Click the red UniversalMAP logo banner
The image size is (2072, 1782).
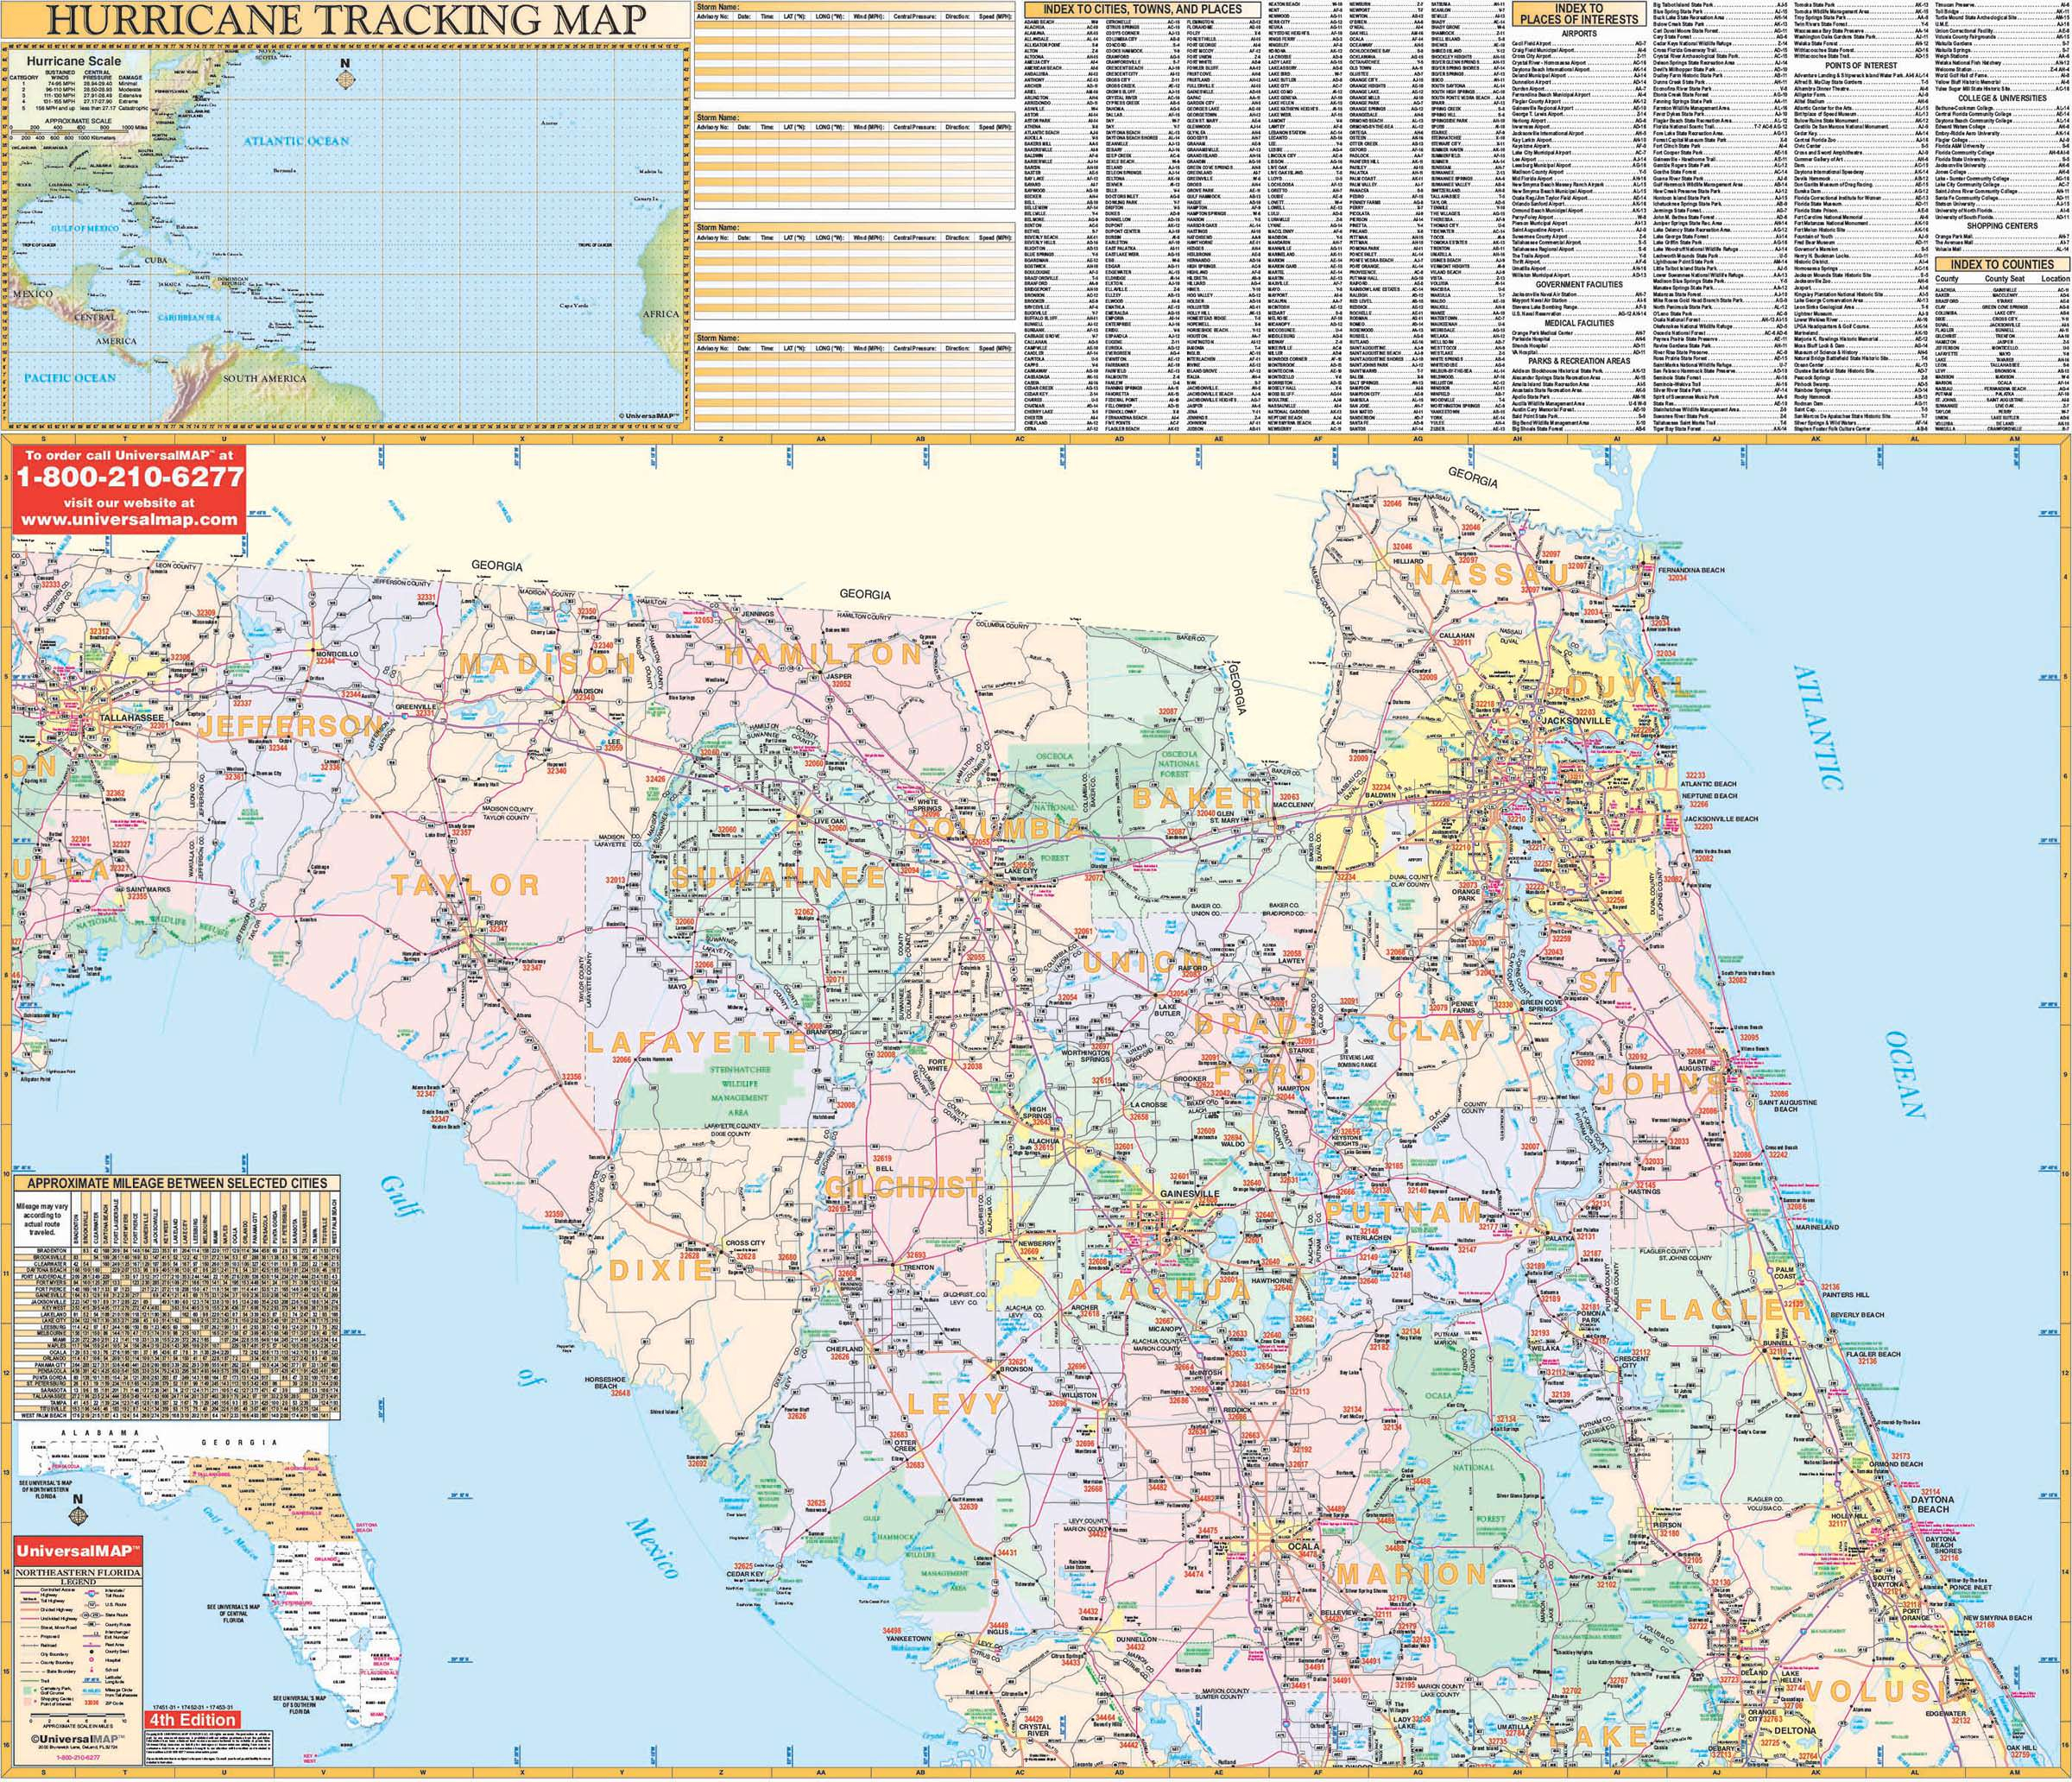78,1550
